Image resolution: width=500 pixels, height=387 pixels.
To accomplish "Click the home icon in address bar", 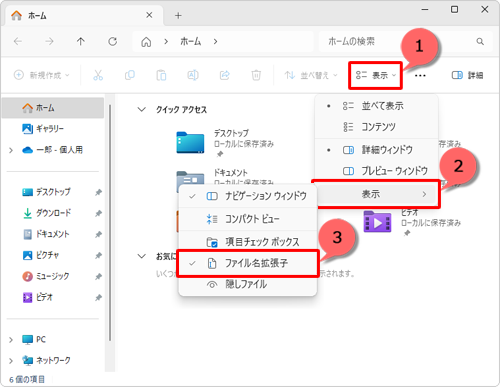I will click(x=146, y=42).
